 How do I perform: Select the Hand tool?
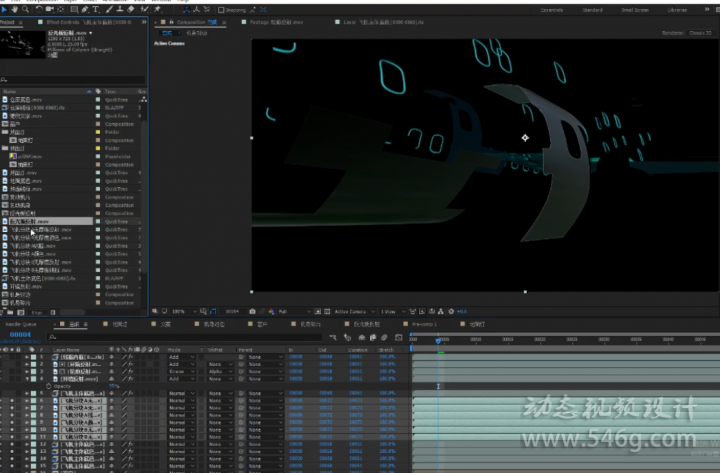[x=15, y=9]
